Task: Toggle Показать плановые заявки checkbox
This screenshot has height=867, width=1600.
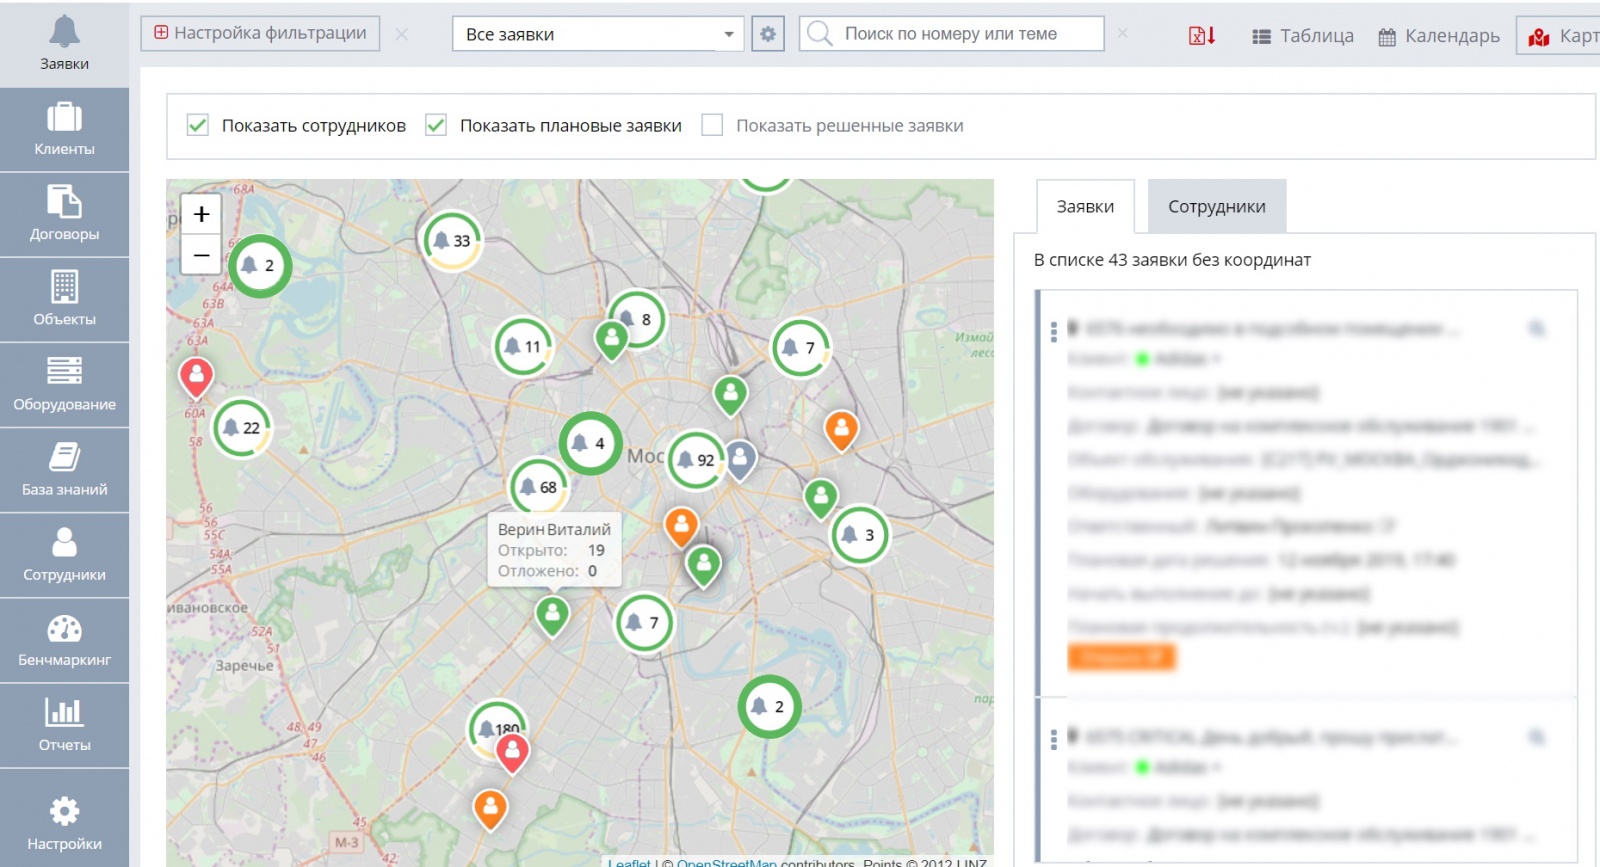Action: pos(436,126)
